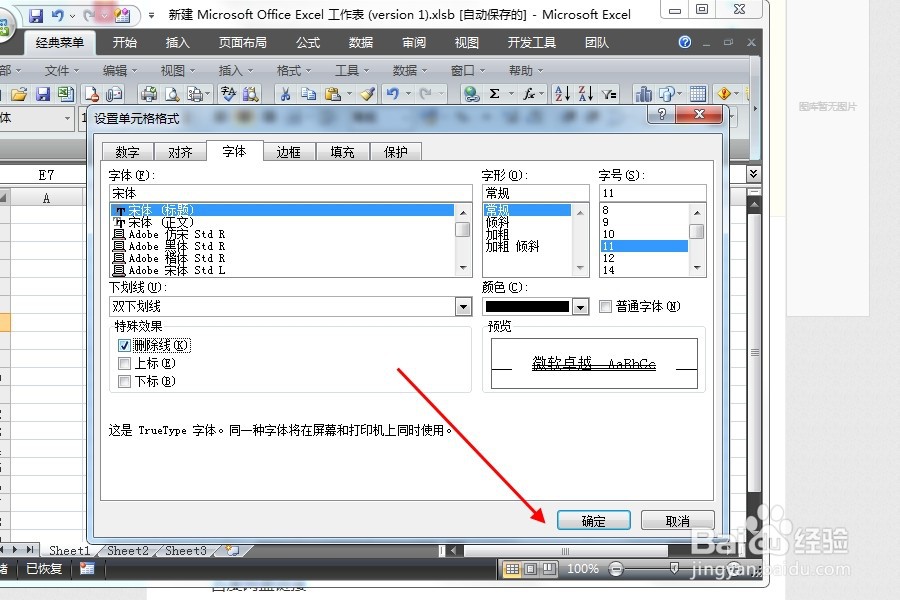900x600 pixels.
Task: Click the 取消 button to cancel
Action: click(677, 521)
